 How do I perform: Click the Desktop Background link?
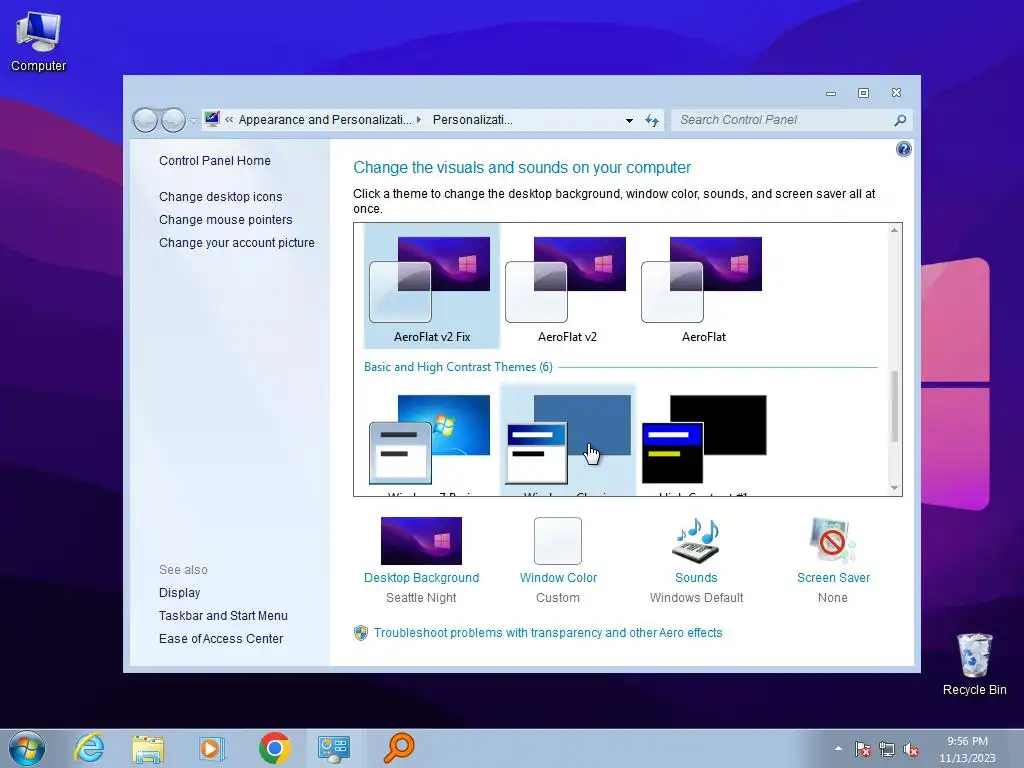point(421,578)
